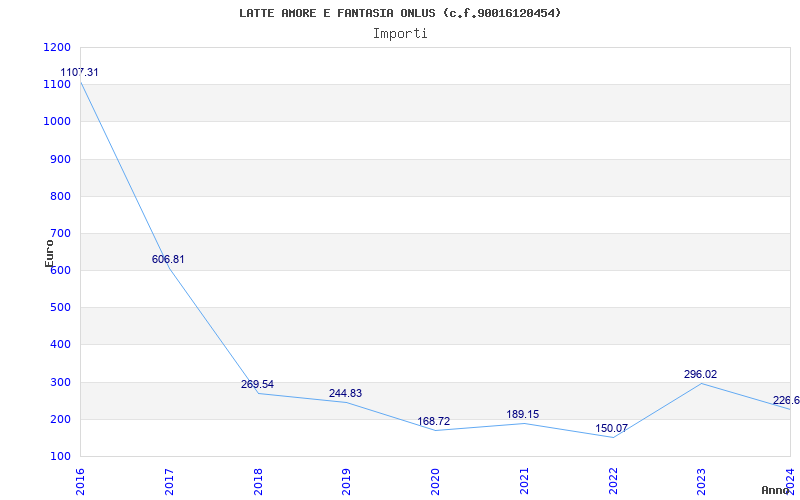The width and height of the screenshot is (800, 500).
Task: Click the x-axis year label 2018
Action: point(258,482)
